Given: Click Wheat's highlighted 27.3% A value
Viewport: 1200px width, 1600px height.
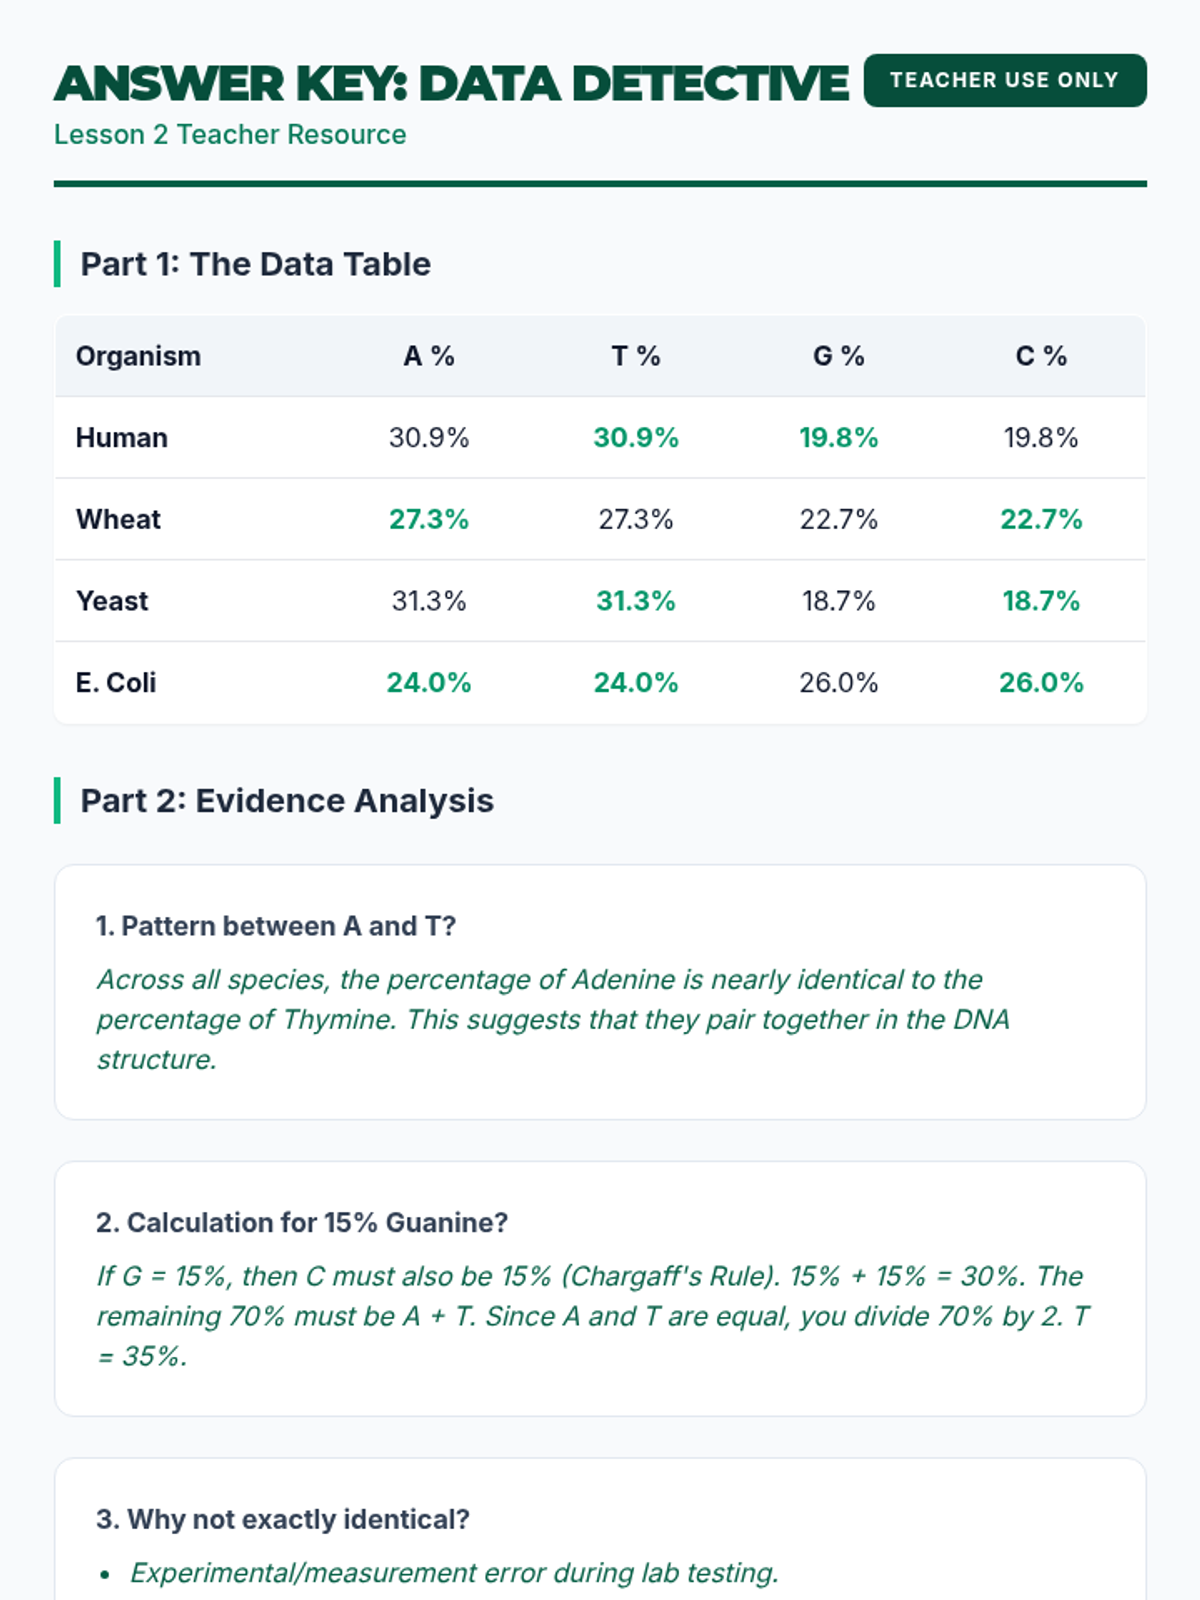Looking at the screenshot, I should click(x=429, y=519).
